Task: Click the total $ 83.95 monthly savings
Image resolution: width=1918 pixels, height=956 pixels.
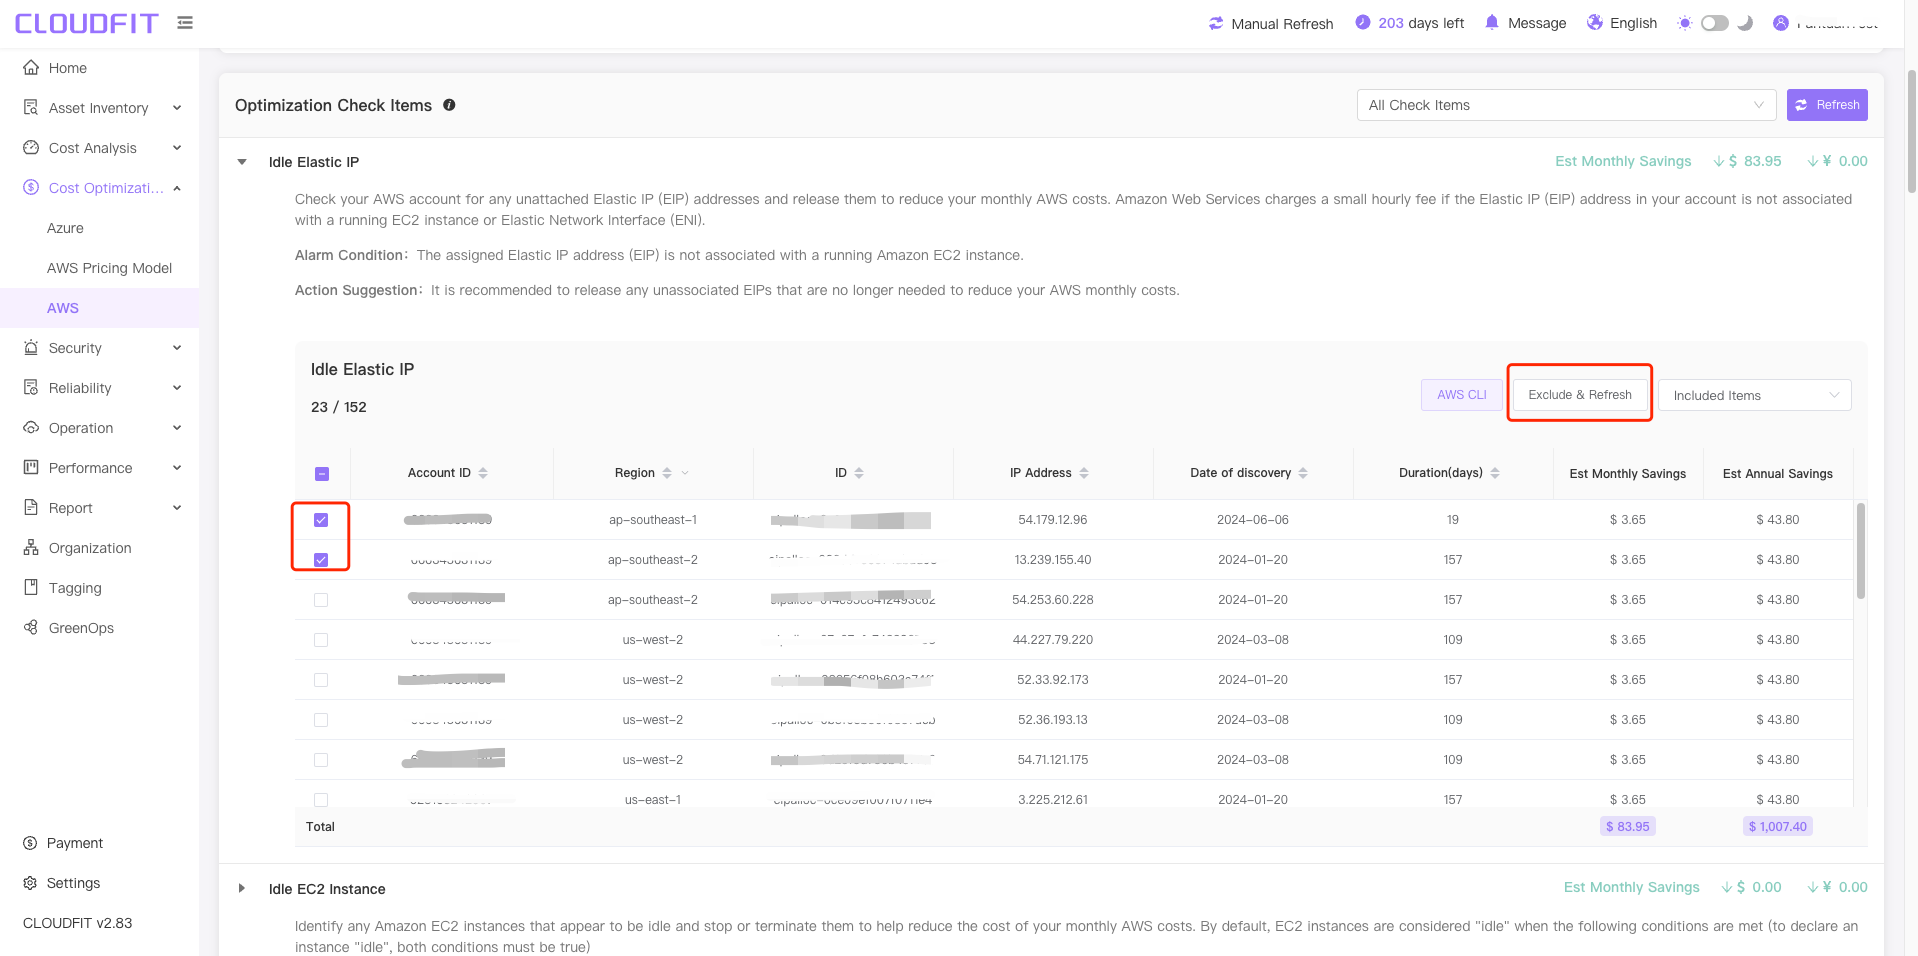Action: 1627,827
